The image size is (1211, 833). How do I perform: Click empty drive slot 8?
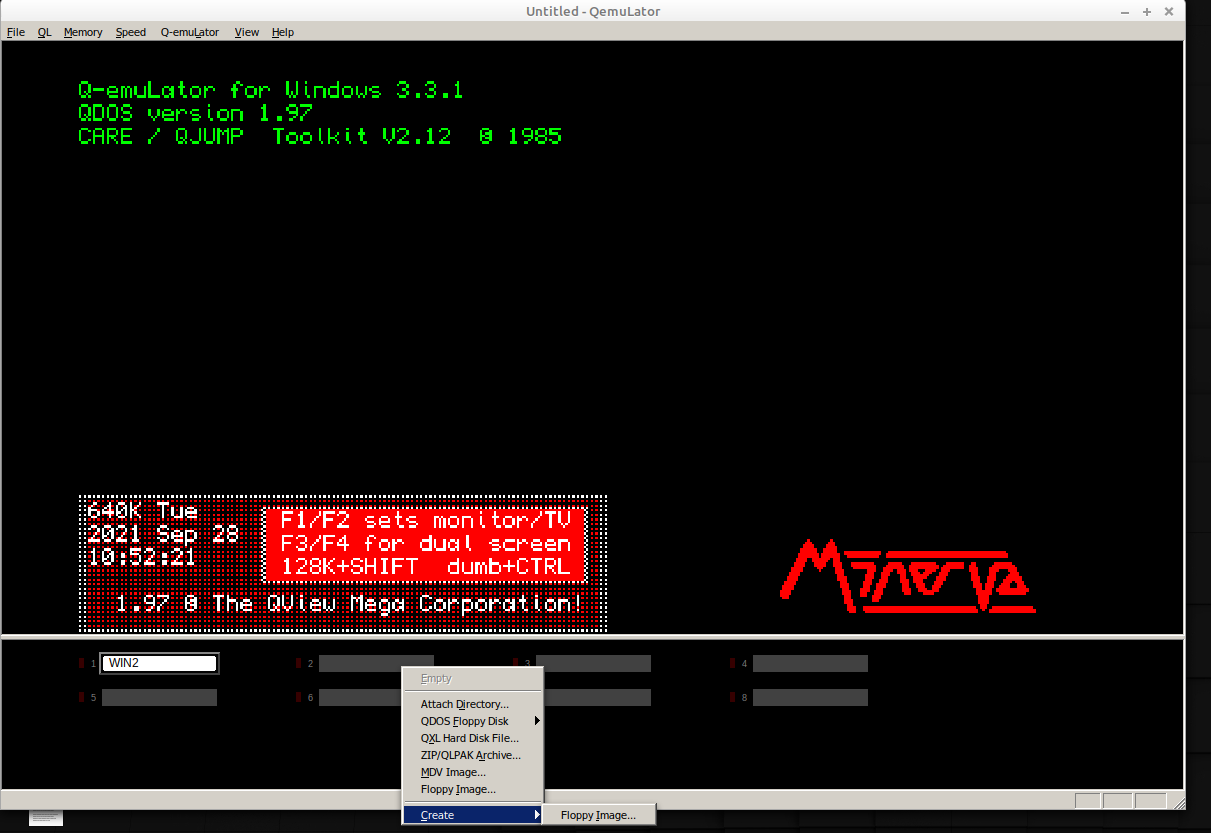point(810,697)
